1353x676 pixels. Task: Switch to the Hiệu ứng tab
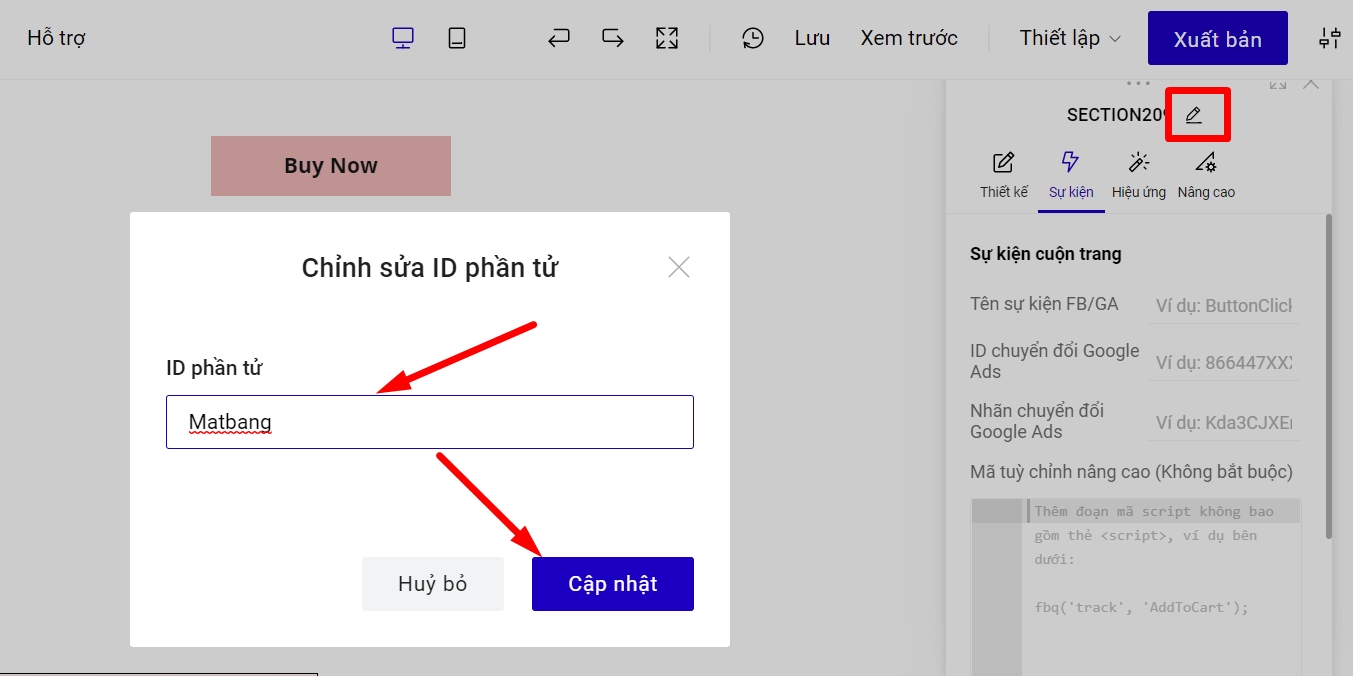pos(1139,175)
